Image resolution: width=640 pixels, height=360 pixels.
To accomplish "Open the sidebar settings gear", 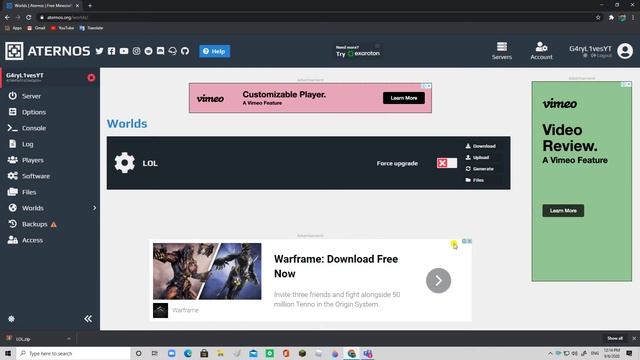I will 11,319.
